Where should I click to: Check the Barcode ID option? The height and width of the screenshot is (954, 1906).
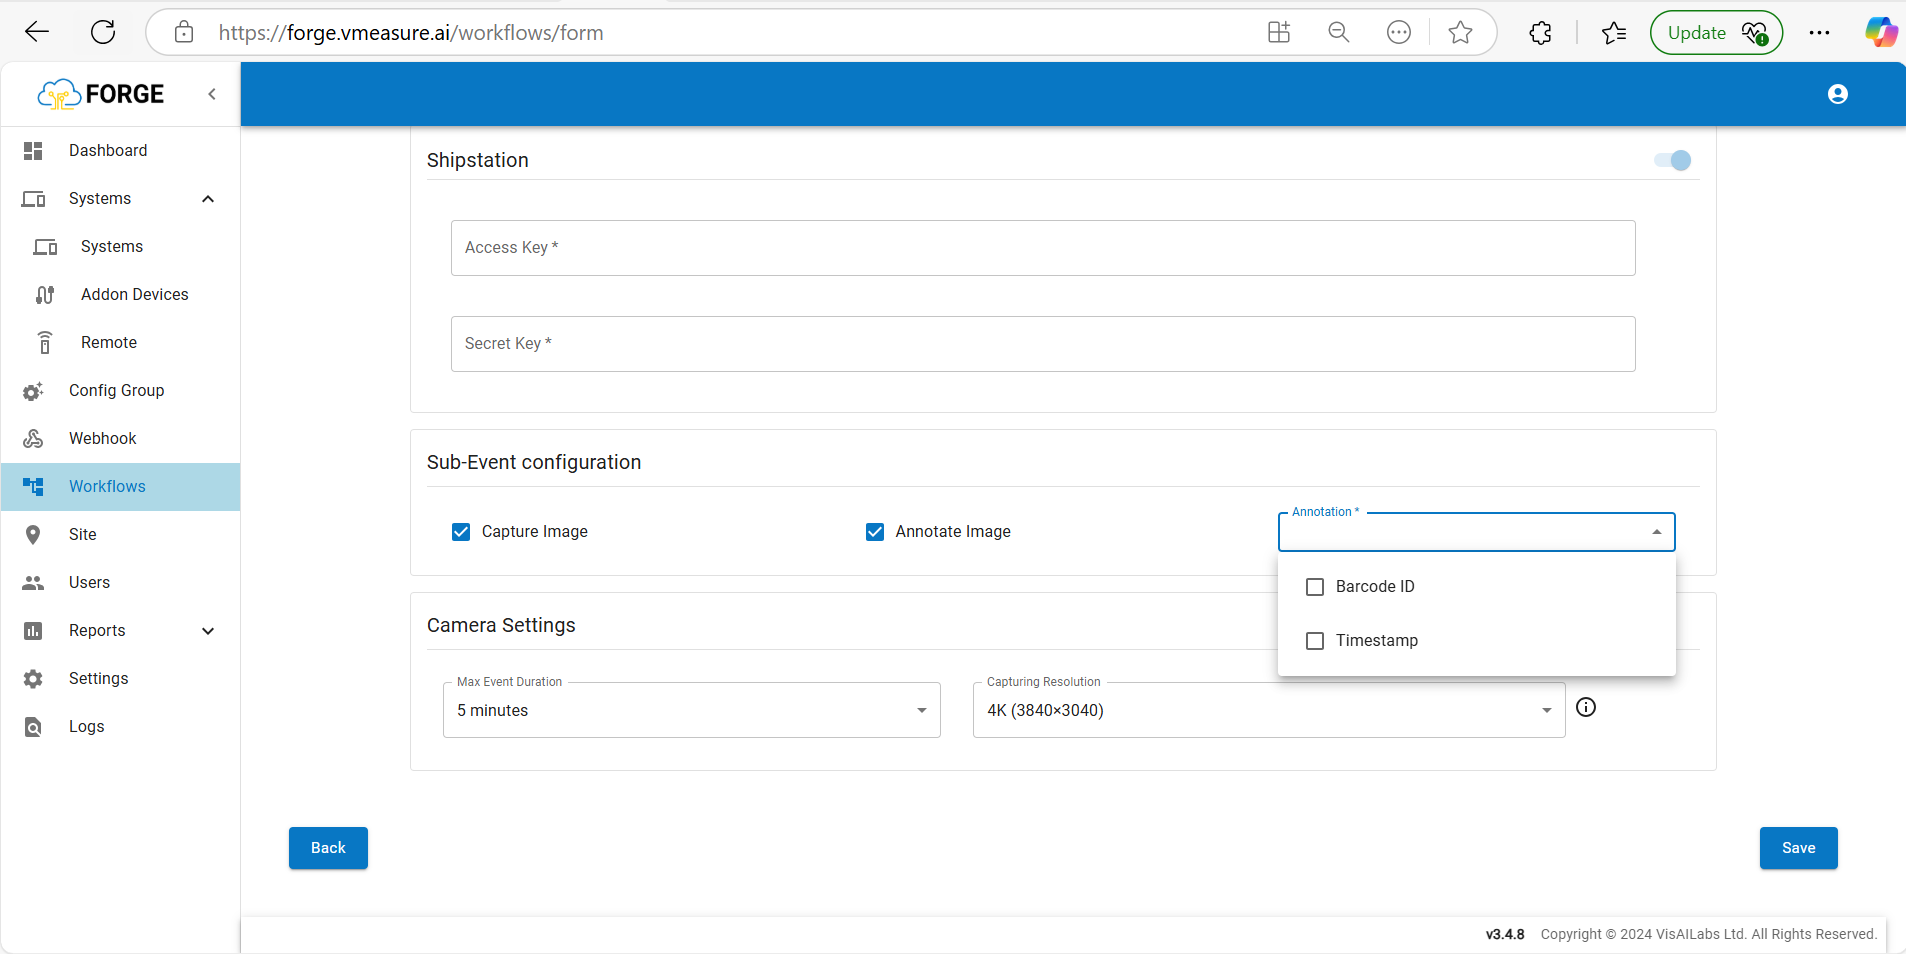pyautogui.click(x=1315, y=587)
